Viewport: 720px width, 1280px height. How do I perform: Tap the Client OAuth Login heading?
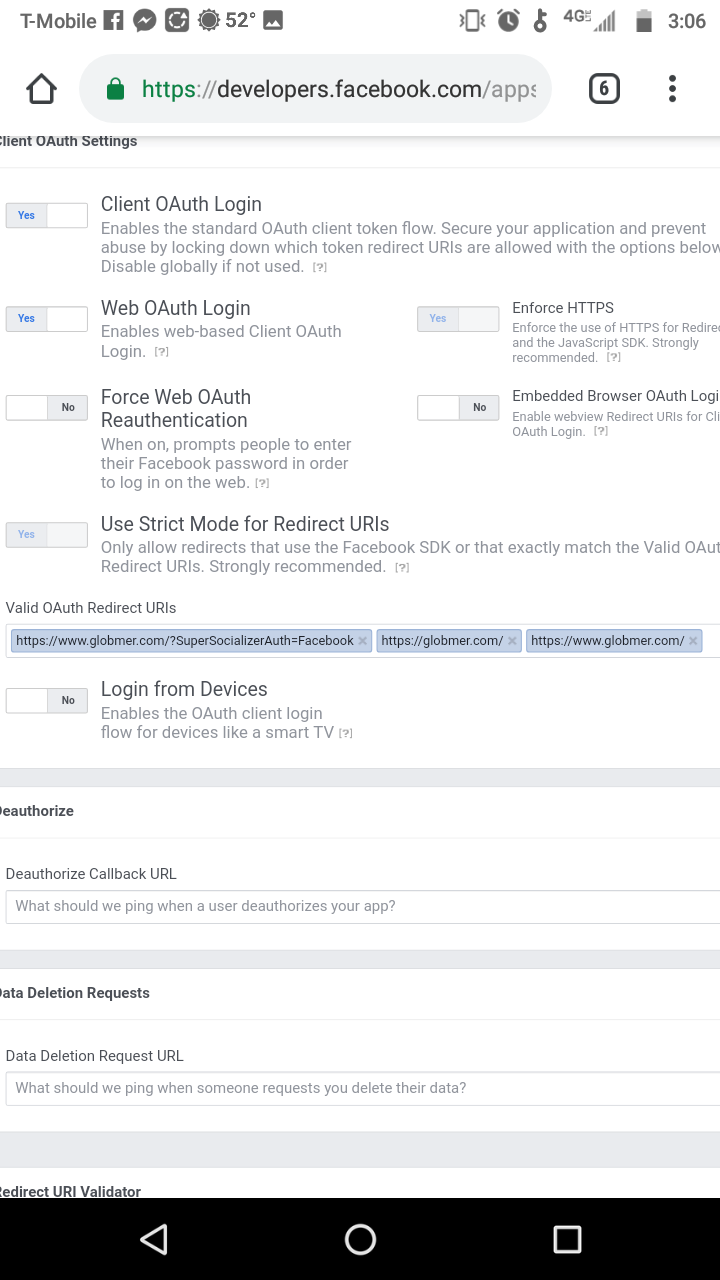(181, 204)
